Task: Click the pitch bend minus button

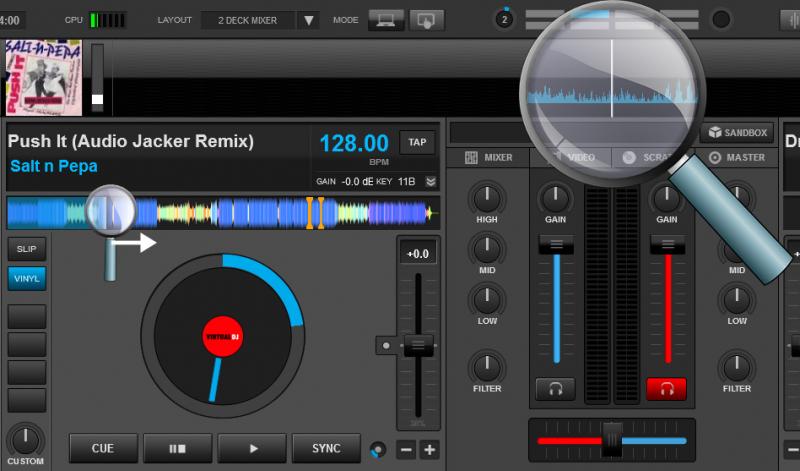Action: pos(406,450)
